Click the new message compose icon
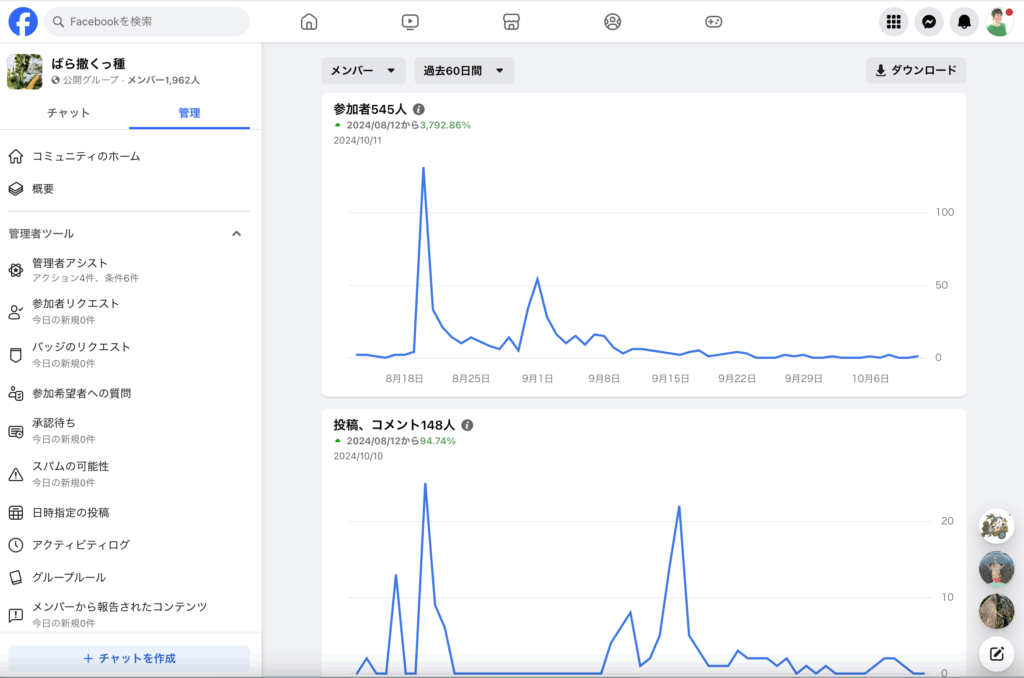Viewport: 1024px width, 678px height. click(x=996, y=654)
